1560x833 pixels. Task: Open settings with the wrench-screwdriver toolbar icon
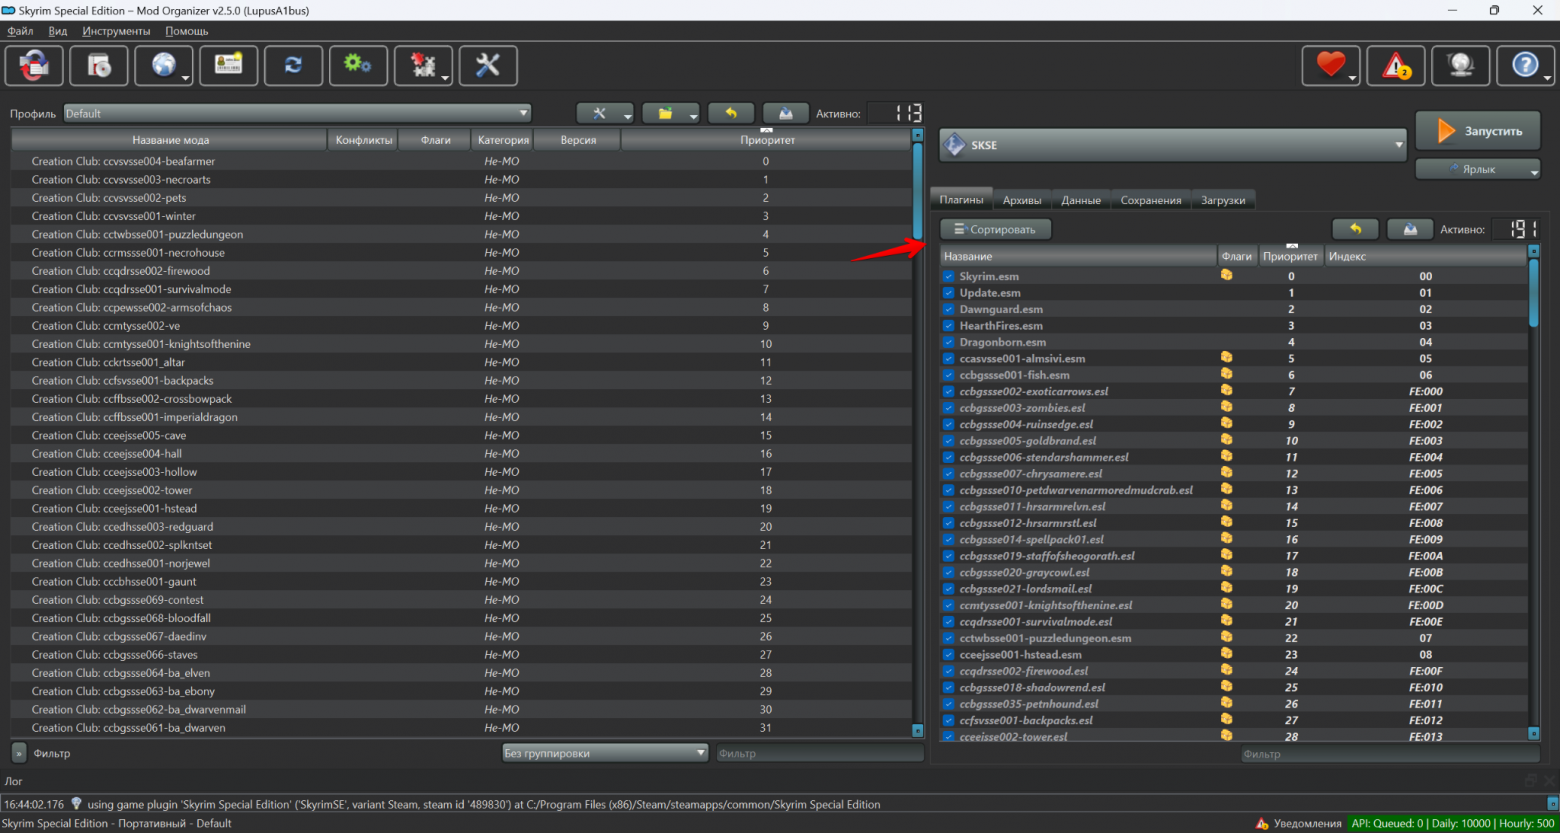coord(488,66)
